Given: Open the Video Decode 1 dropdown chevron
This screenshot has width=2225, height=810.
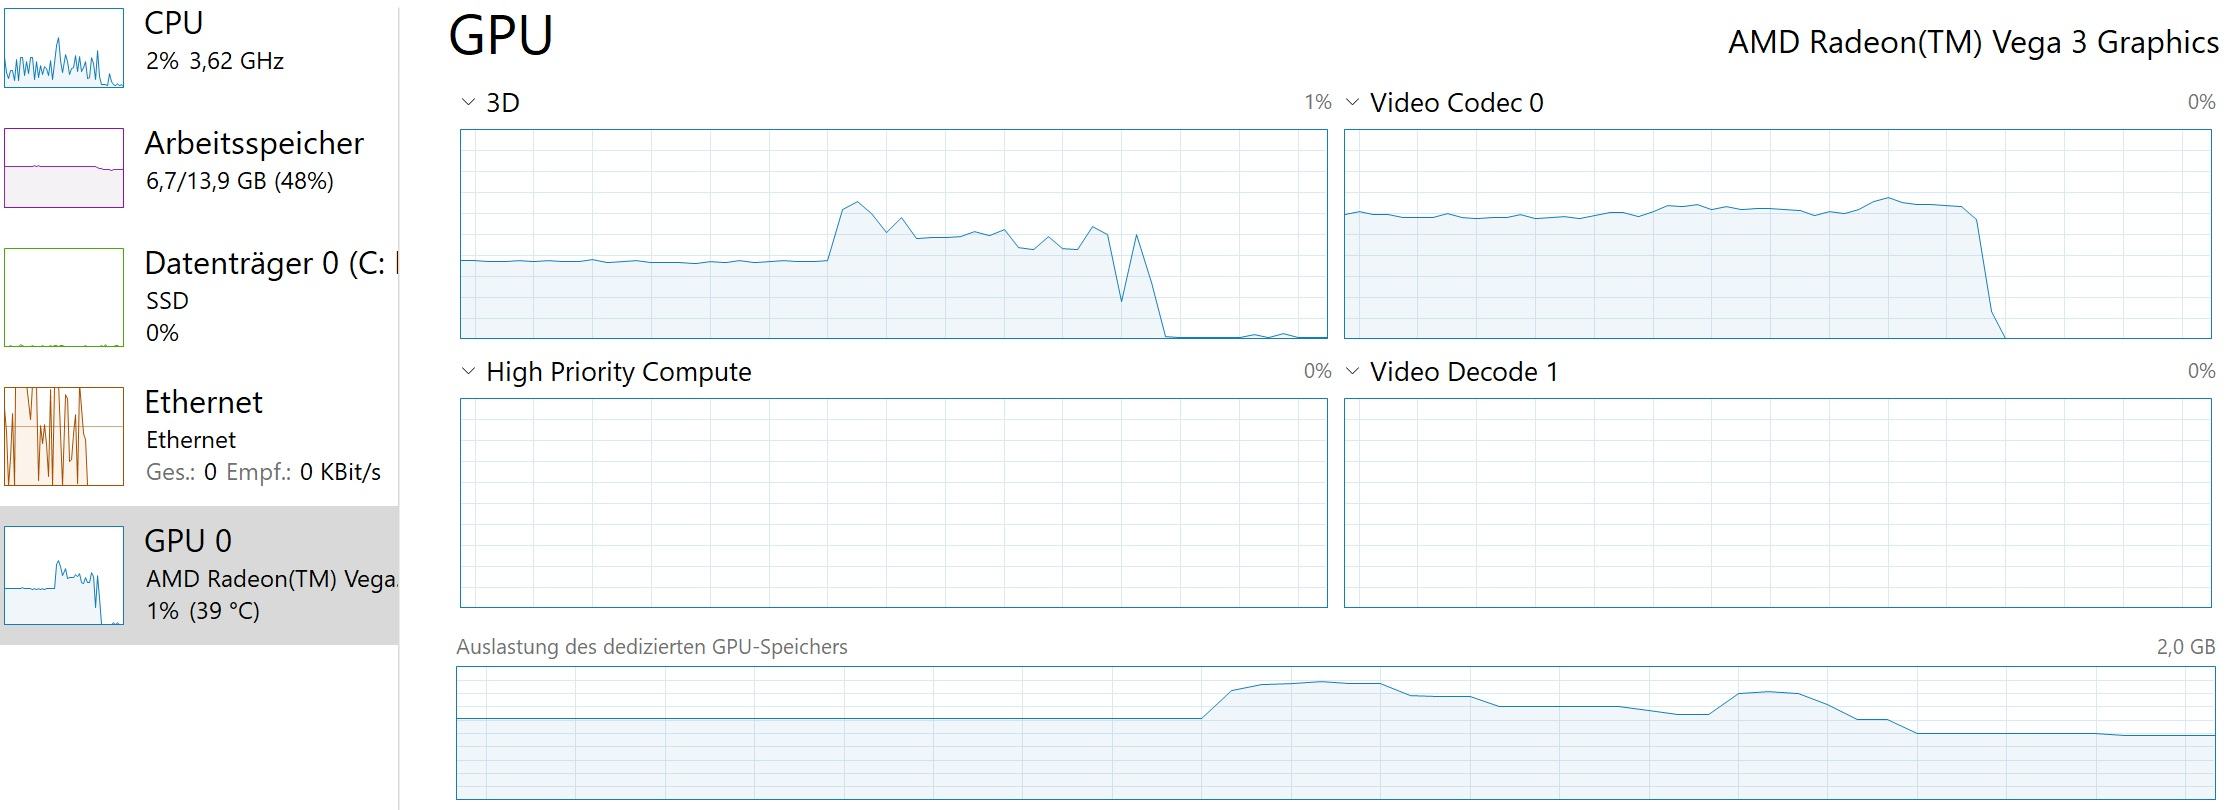Looking at the screenshot, I should coord(1353,371).
